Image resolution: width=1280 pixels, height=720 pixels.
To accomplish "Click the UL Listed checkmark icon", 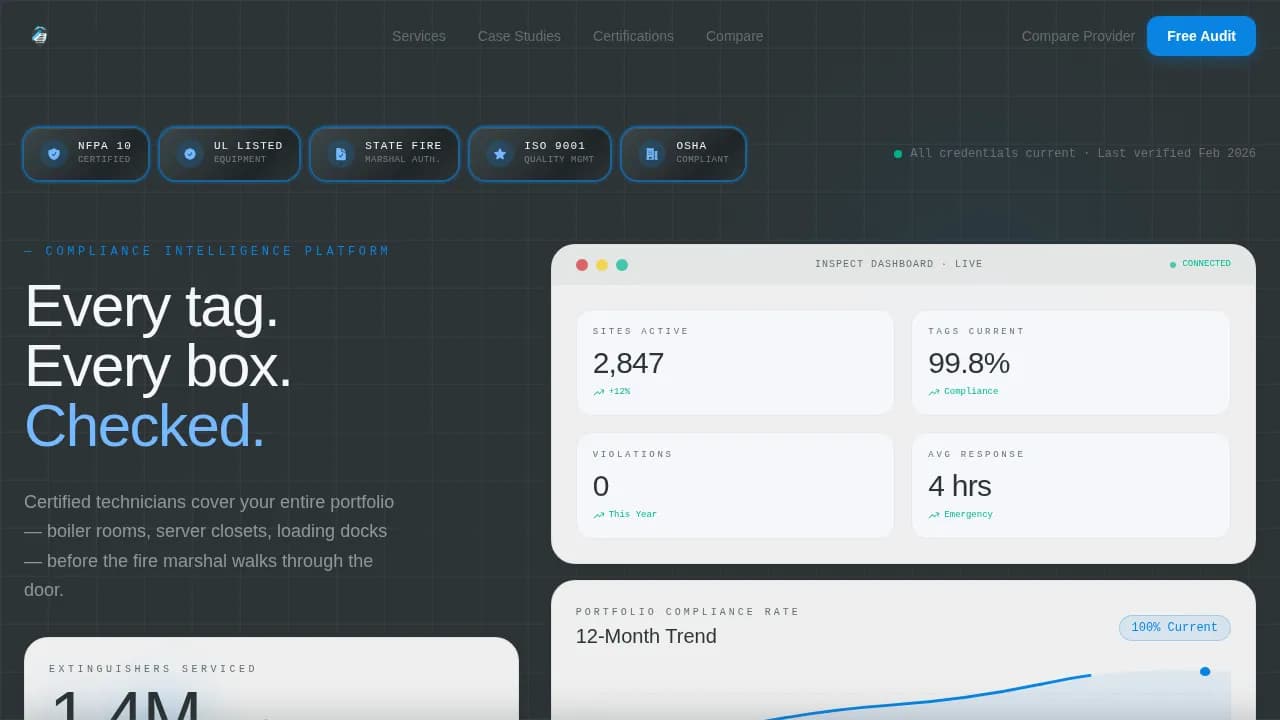I will click(x=190, y=154).
